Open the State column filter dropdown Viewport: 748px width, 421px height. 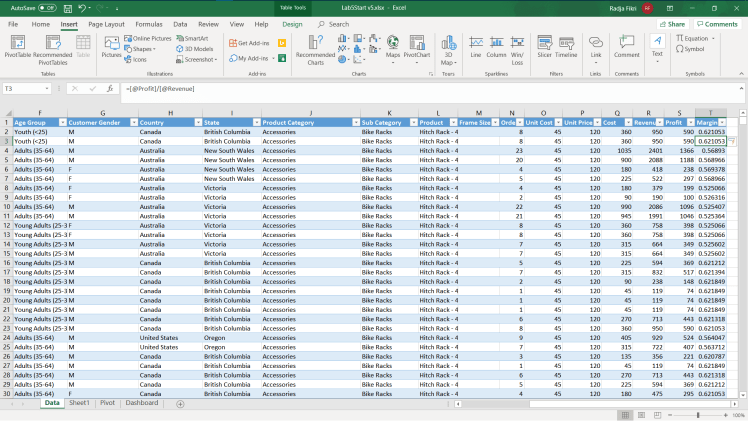256,121
